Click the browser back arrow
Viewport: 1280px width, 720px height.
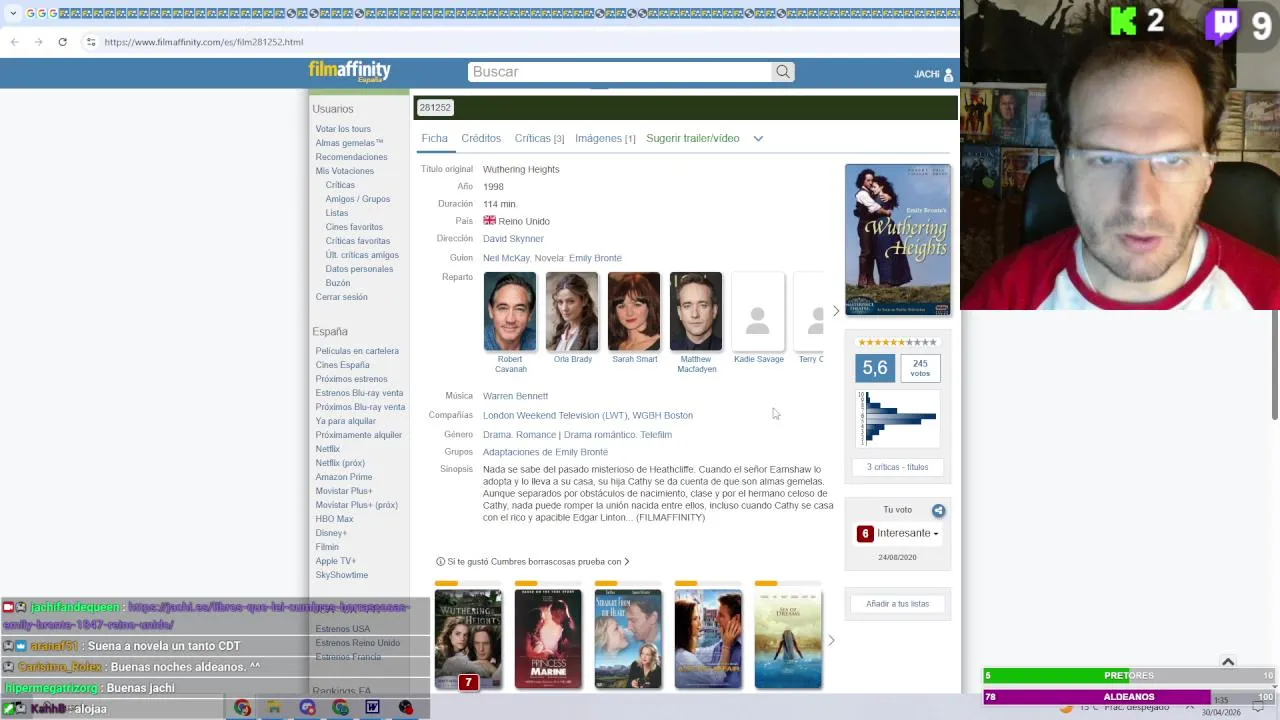[x=14, y=42]
